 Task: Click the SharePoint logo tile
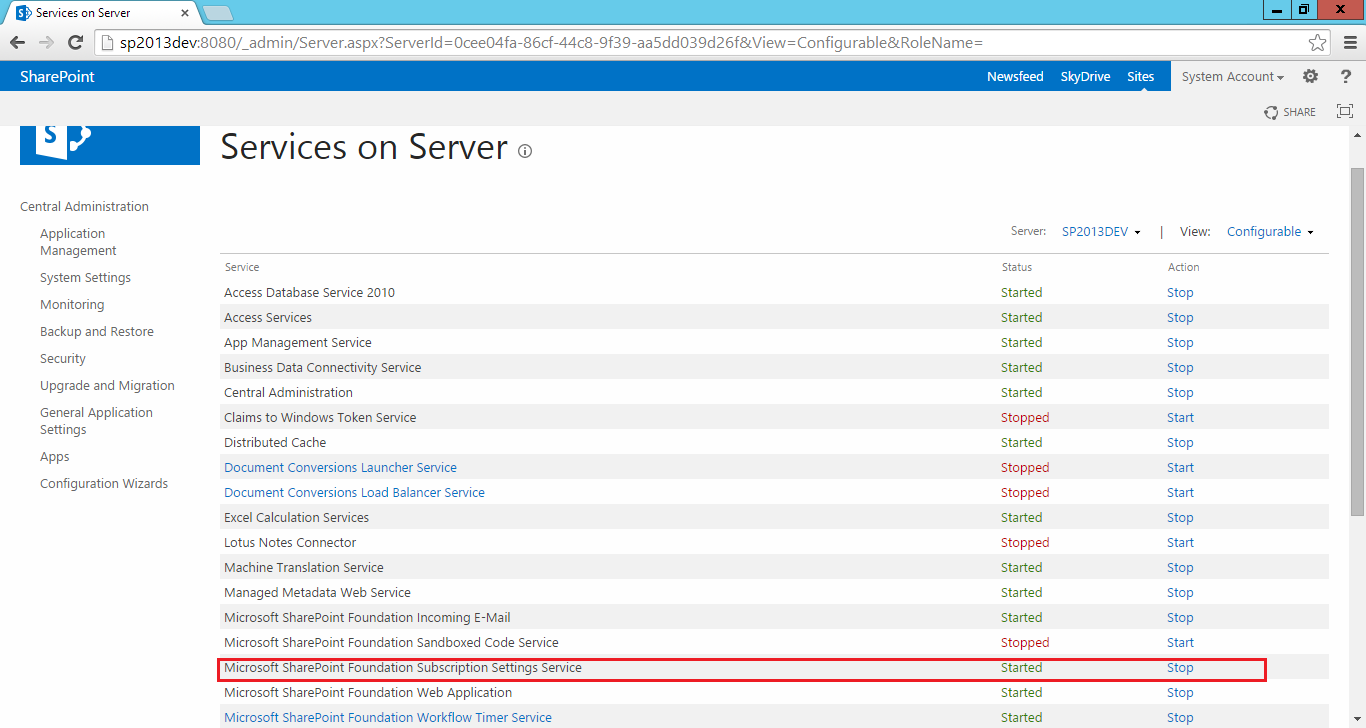click(110, 145)
